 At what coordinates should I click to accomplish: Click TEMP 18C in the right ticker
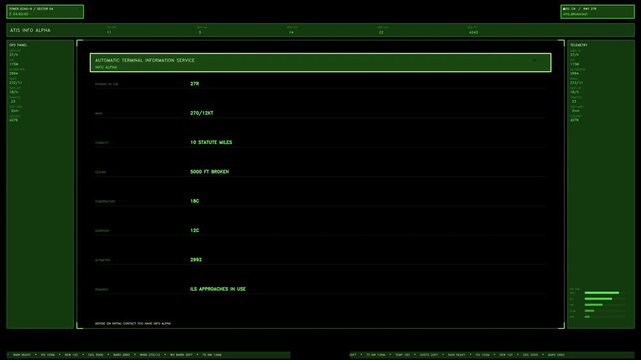coord(403,355)
